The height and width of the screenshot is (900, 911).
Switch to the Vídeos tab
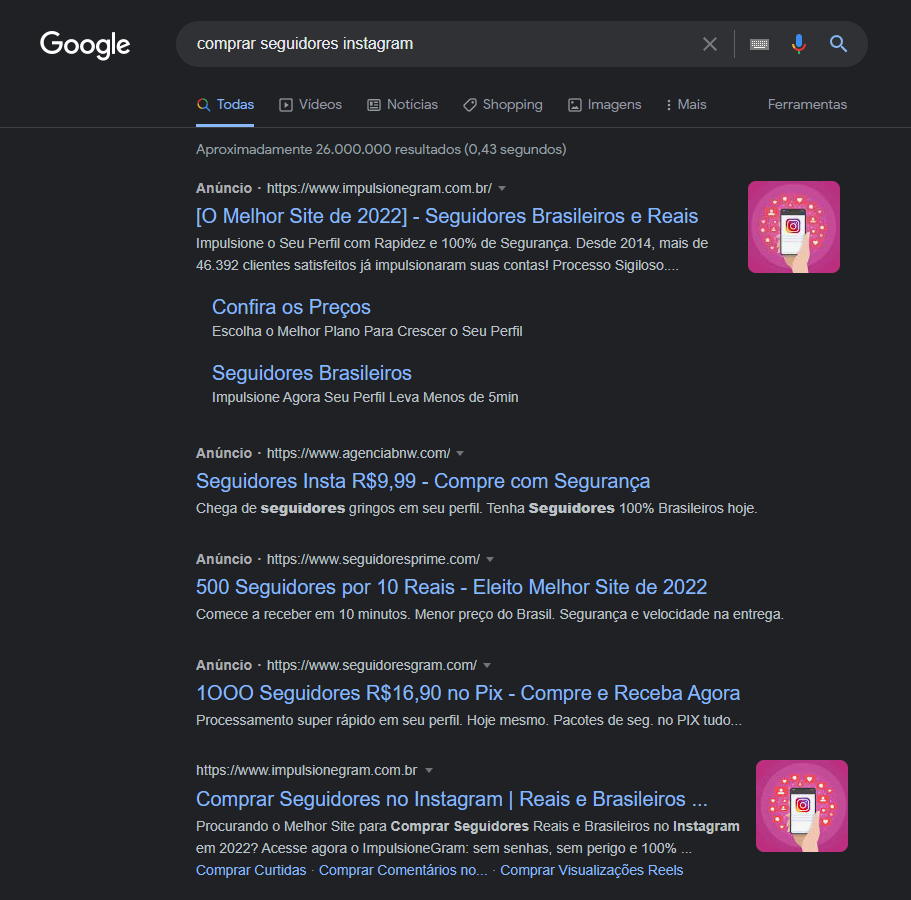[x=310, y=105]
